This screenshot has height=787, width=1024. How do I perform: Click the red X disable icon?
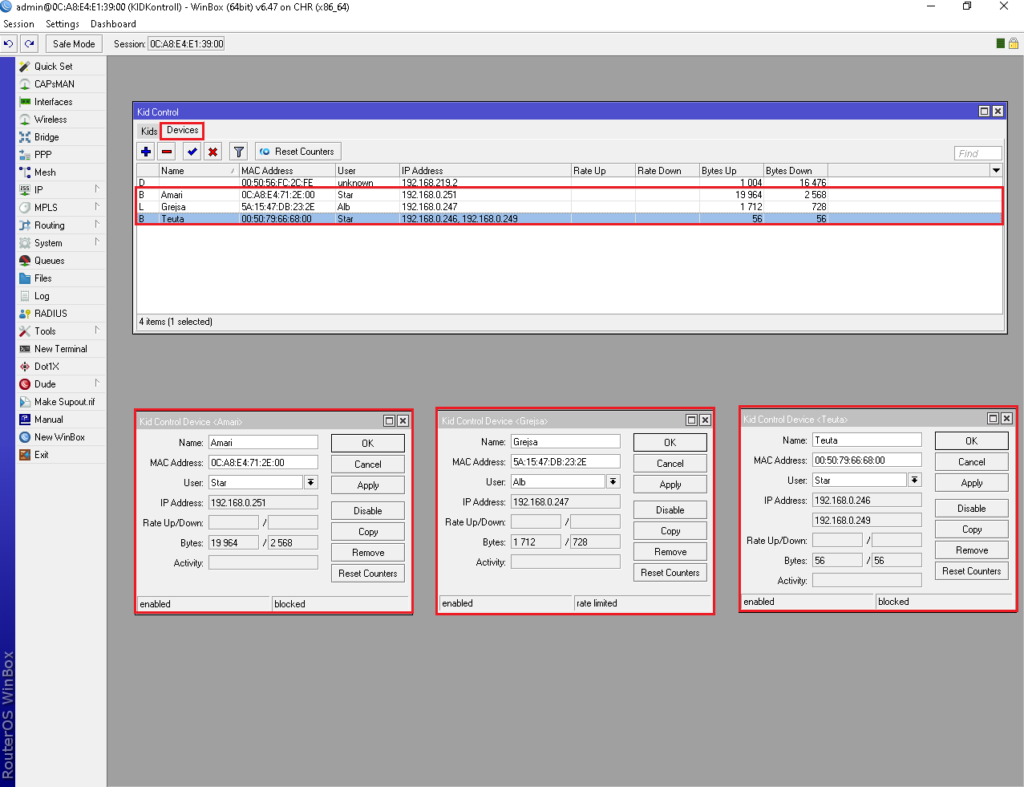(213, 152)
